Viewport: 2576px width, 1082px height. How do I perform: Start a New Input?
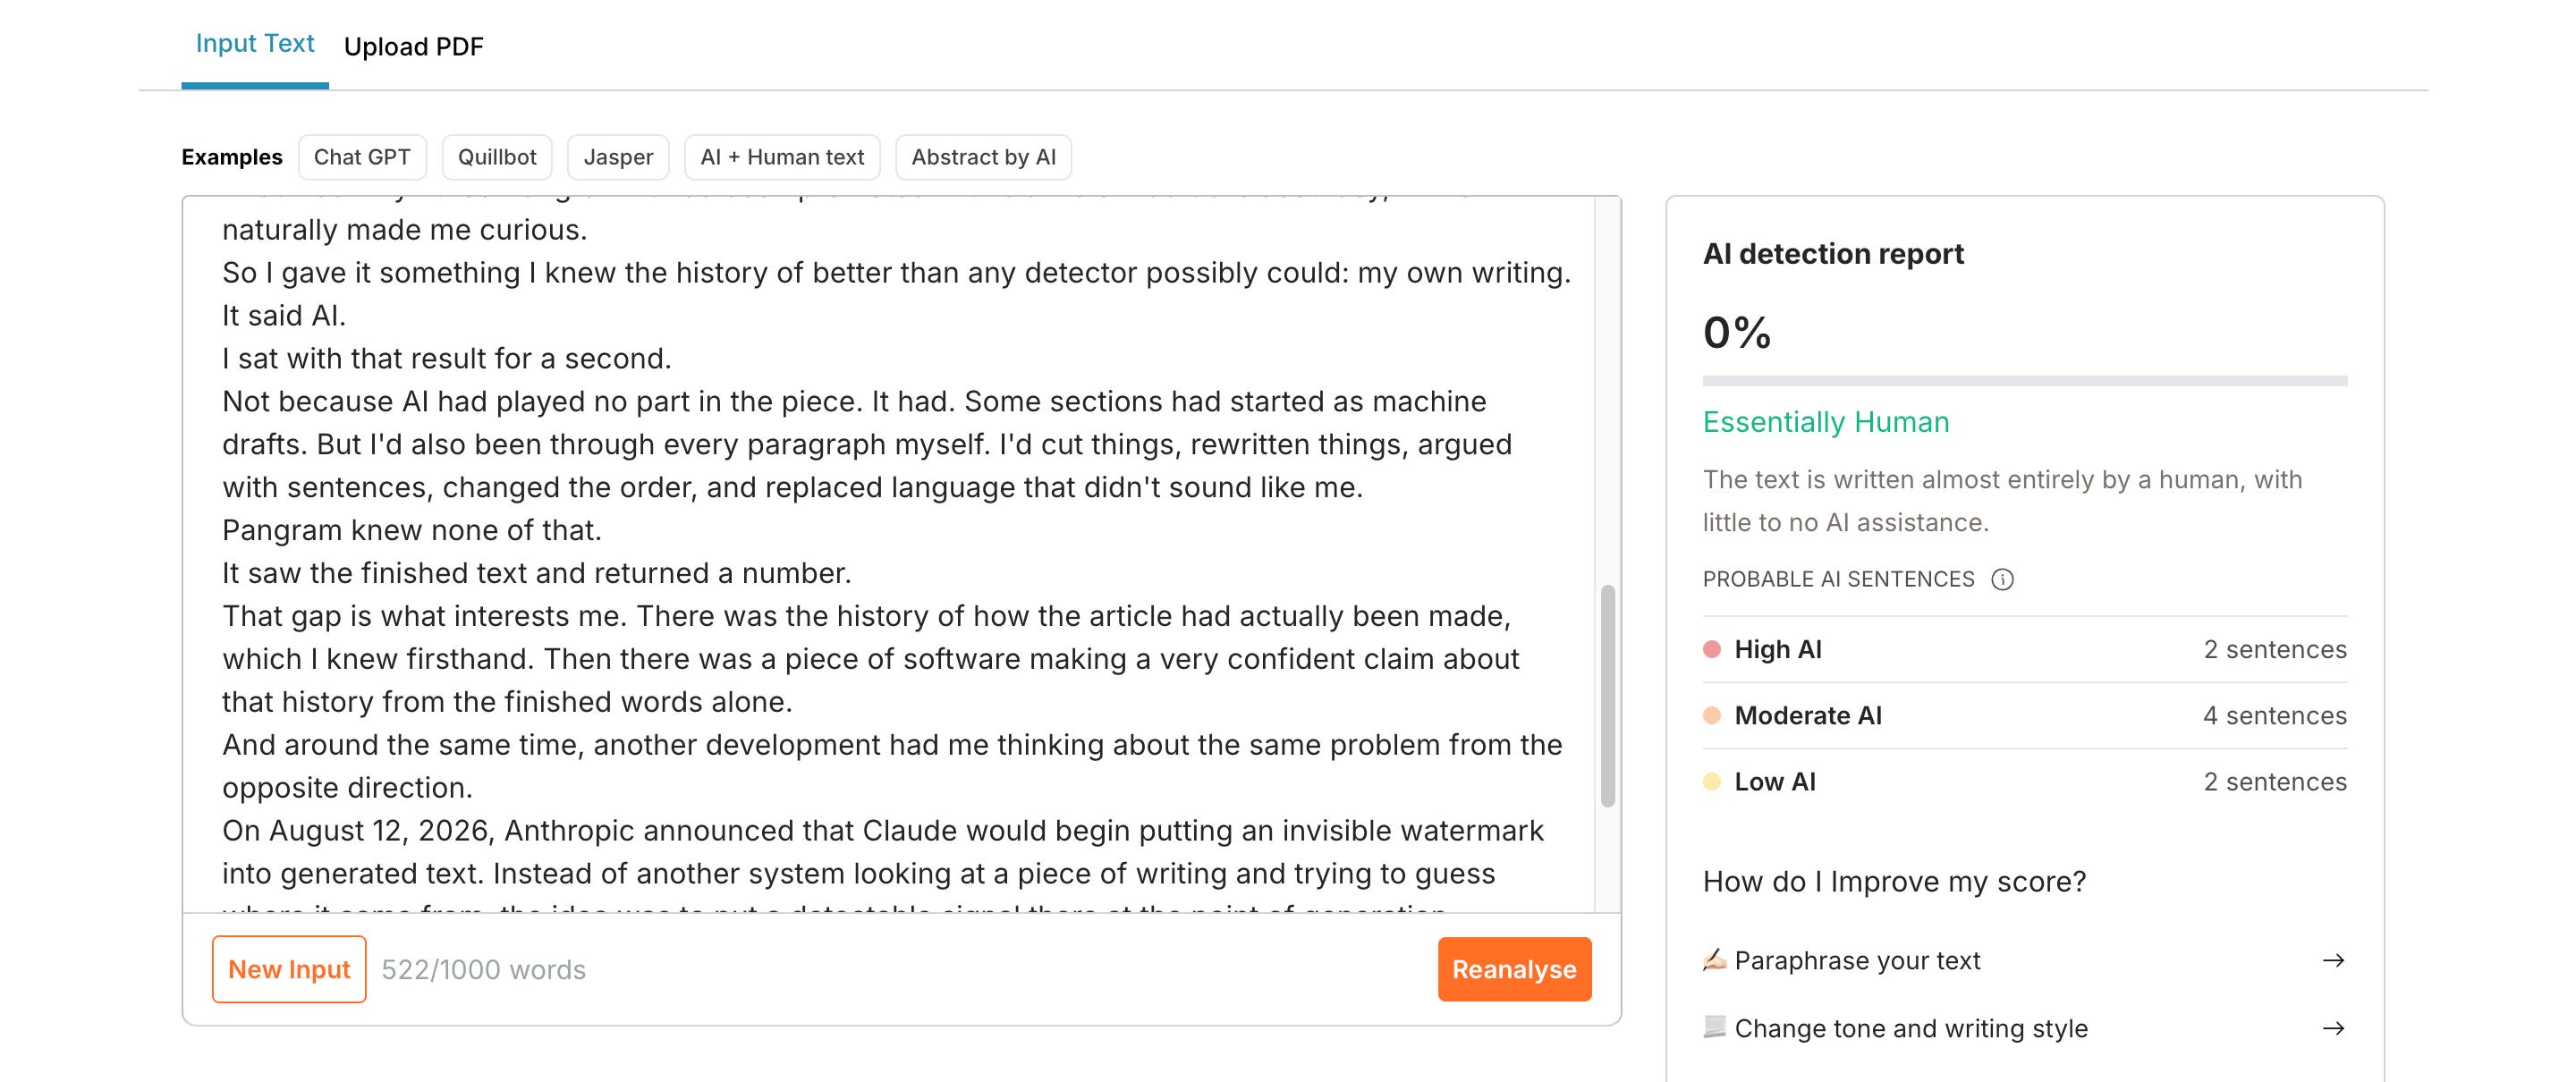[289, 969]
